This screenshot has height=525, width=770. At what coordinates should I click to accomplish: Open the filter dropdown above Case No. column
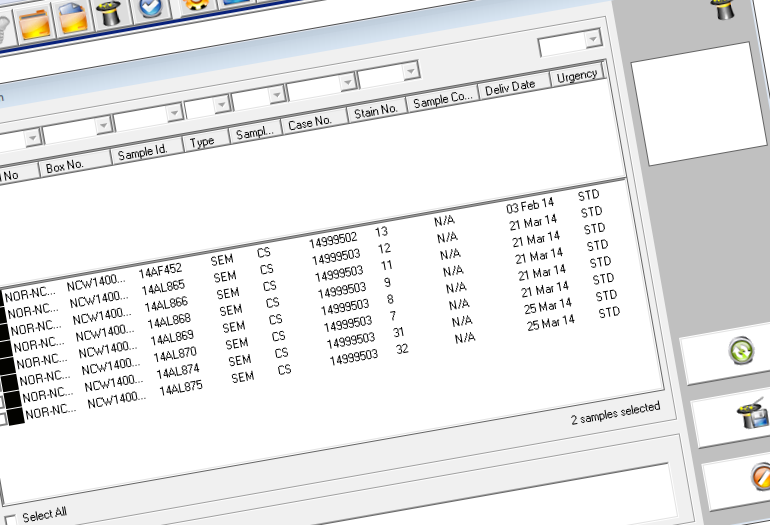(319, 88)
